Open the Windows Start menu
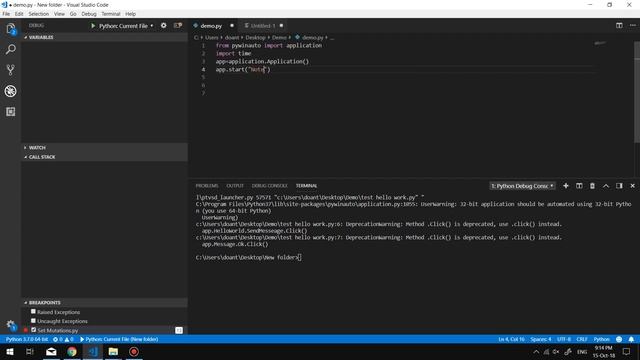The image size is (640, 360). tap(10, 351)
